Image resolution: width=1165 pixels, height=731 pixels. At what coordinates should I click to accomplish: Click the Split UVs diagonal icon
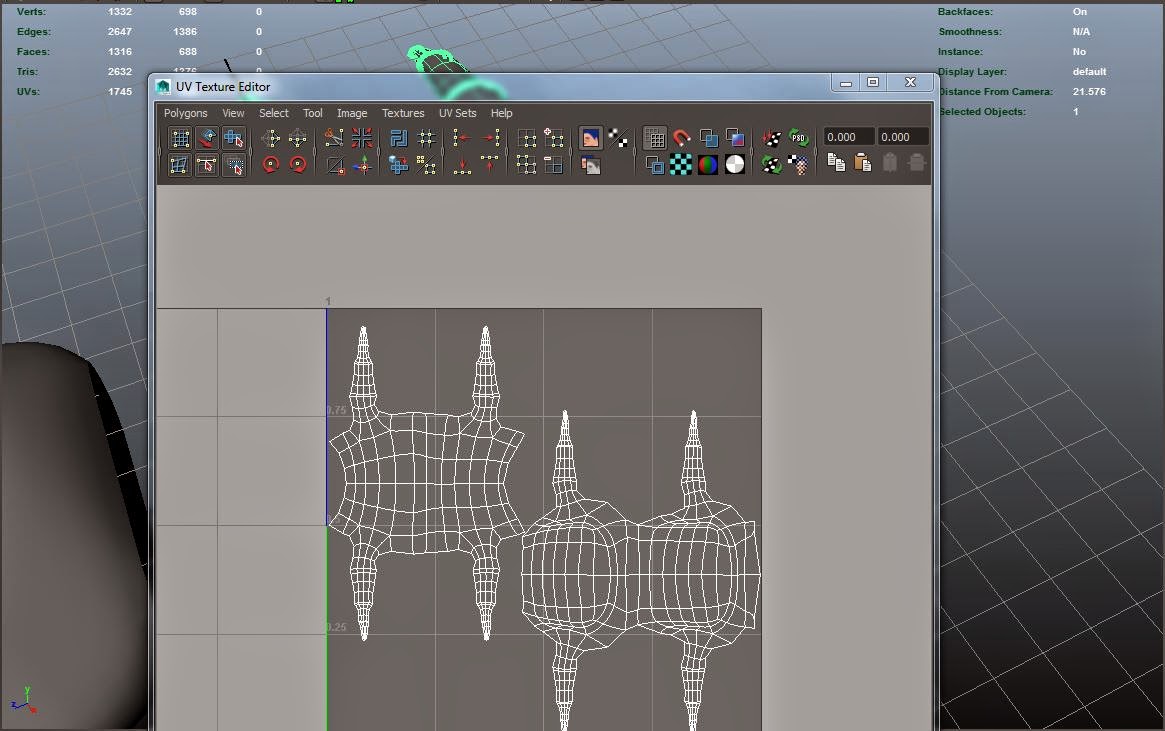pos(334,165)
